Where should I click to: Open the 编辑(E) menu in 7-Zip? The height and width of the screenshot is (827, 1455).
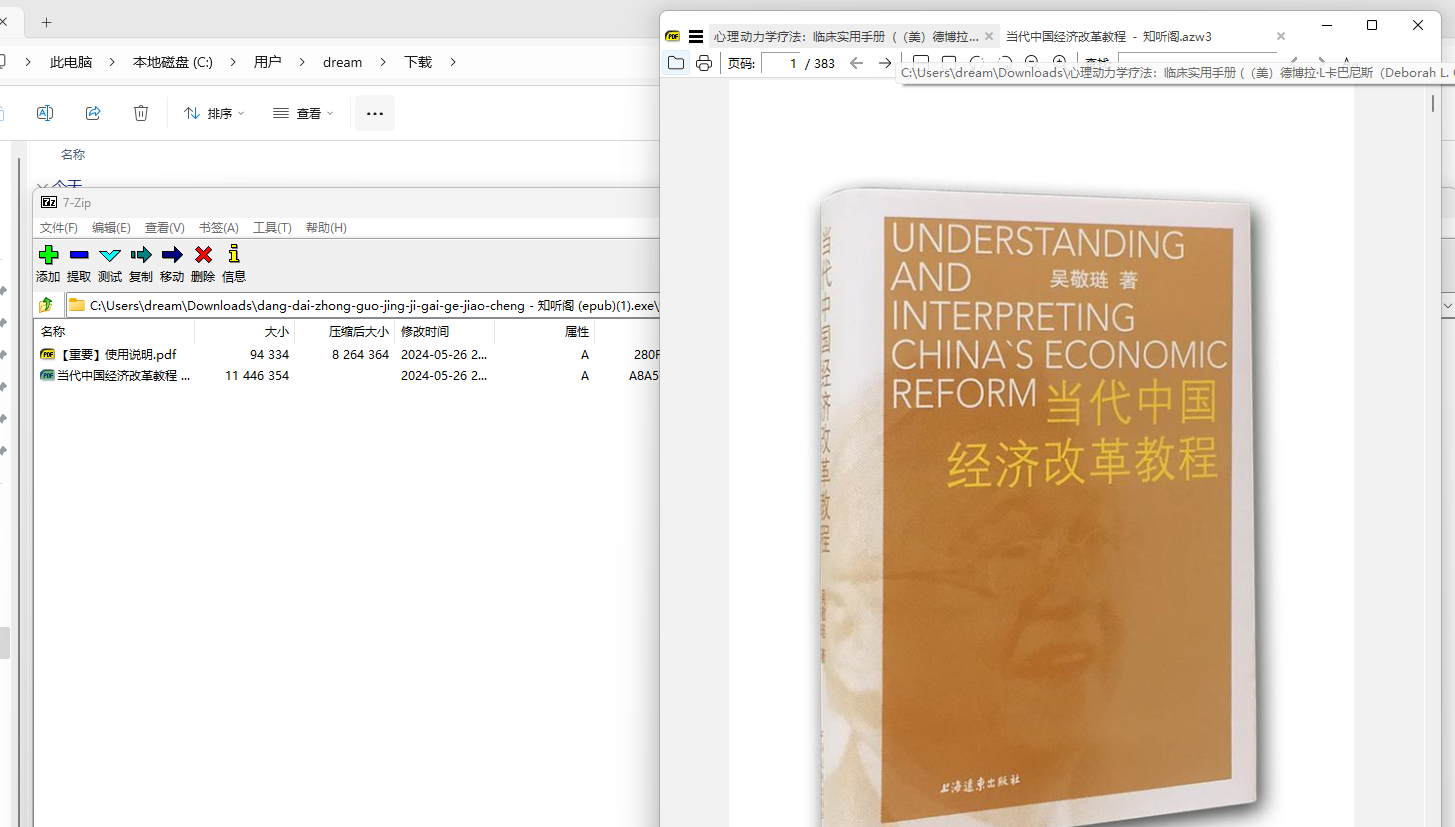coord(111,228)
